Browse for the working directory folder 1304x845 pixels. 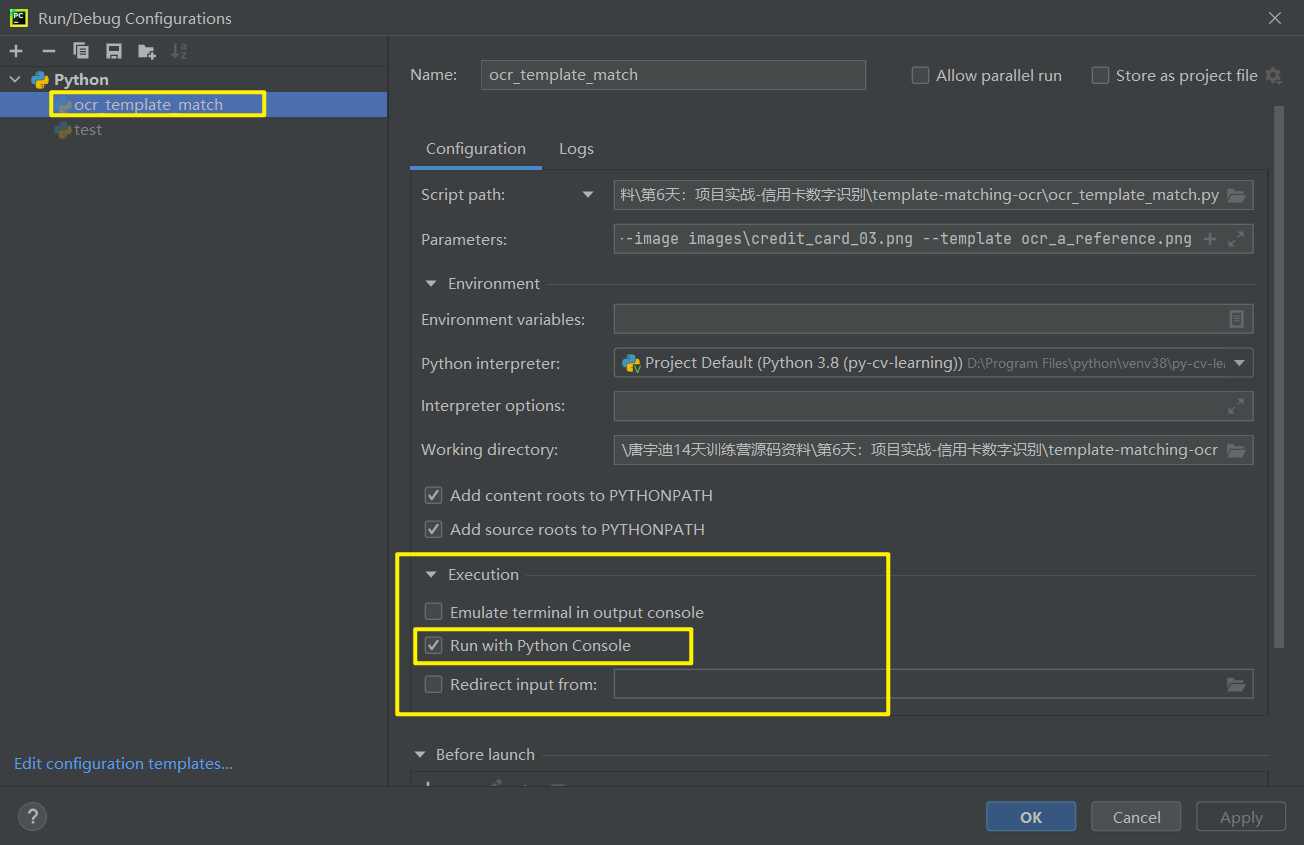click(x=1236, y=450)
